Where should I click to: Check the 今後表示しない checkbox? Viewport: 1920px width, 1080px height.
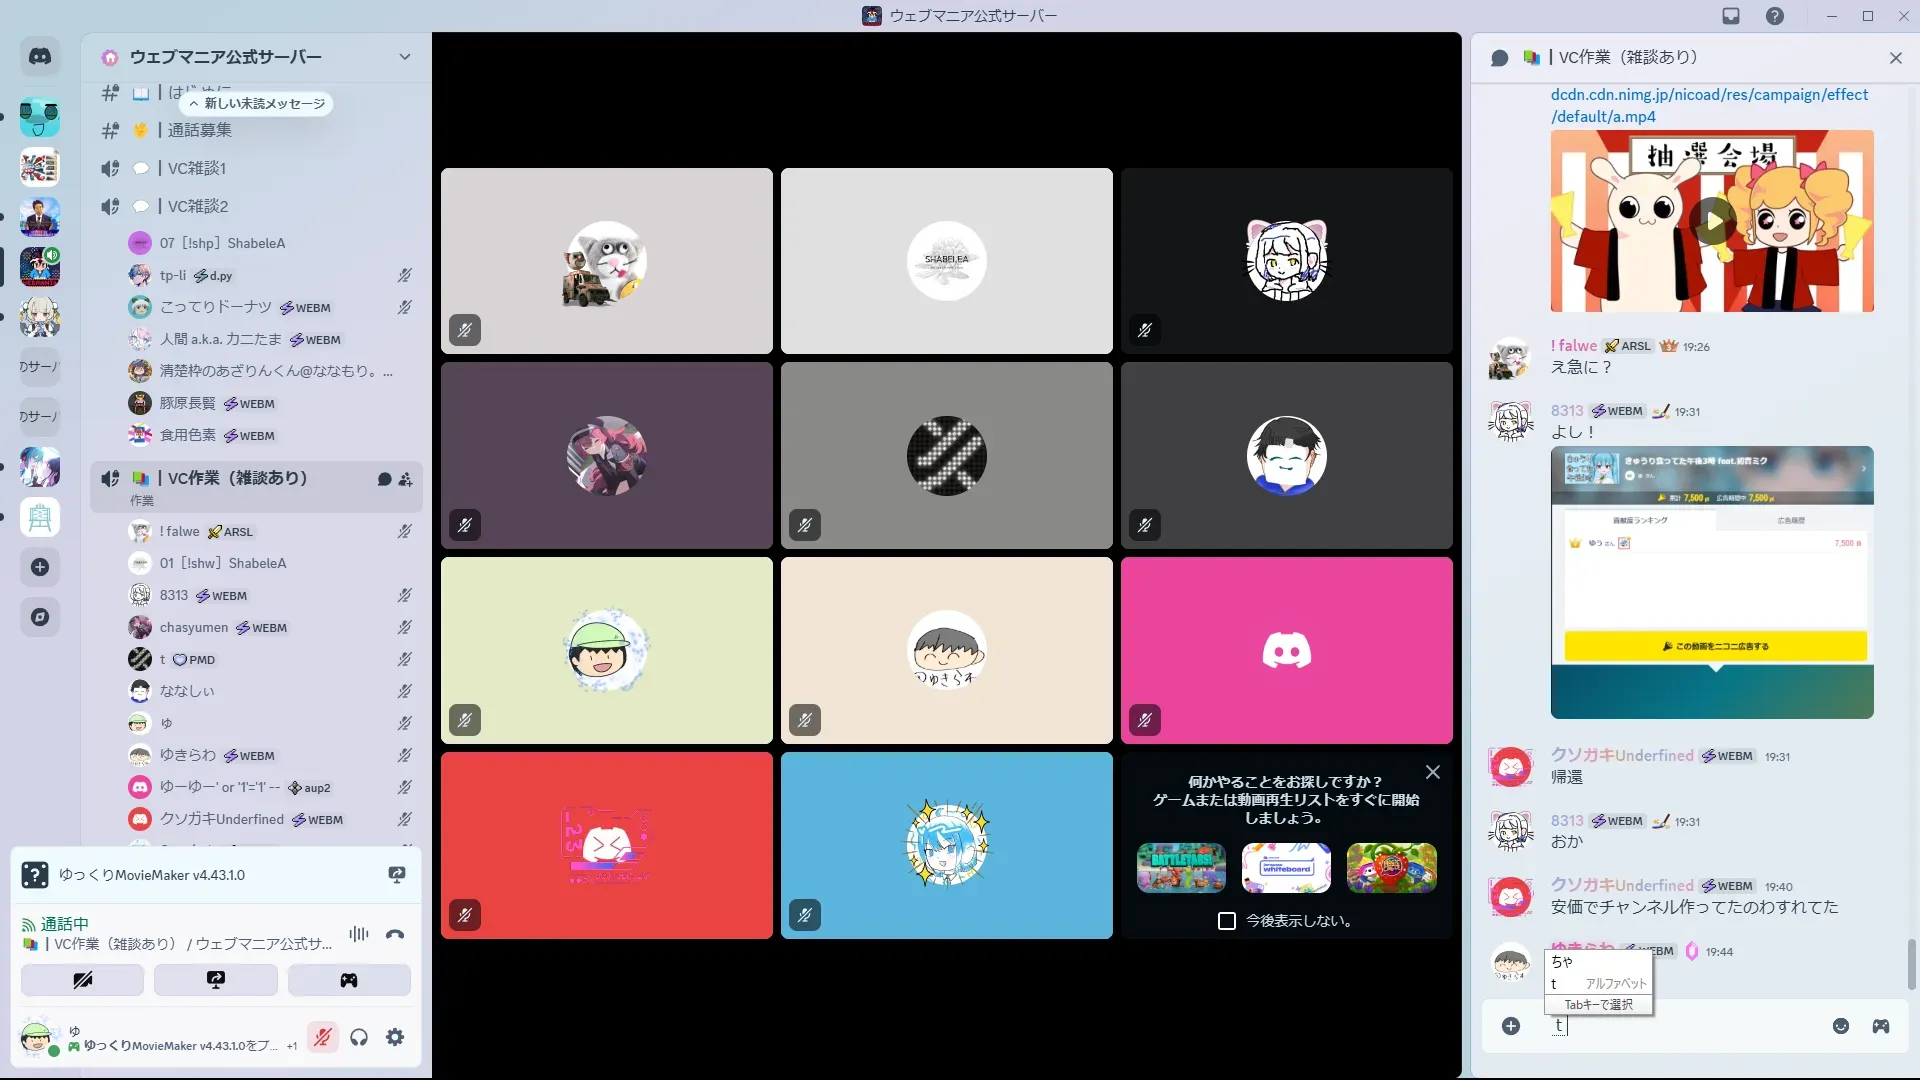[1227, 921]
